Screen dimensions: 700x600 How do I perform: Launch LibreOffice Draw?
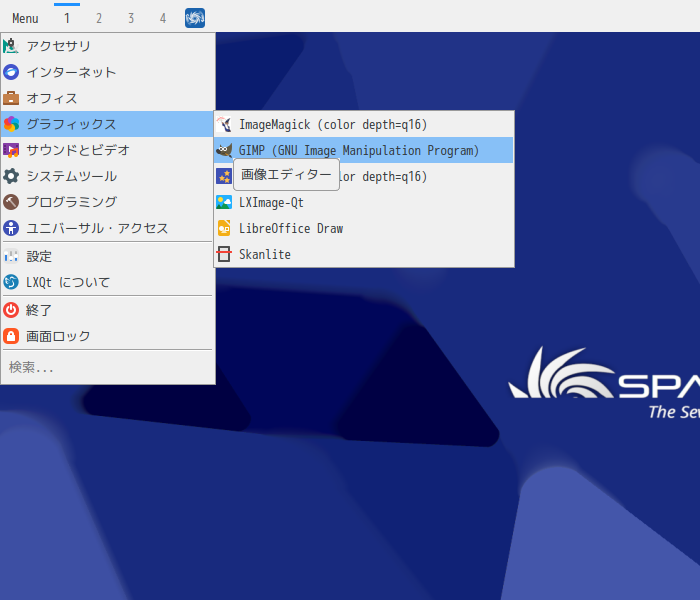pos(364,228)
